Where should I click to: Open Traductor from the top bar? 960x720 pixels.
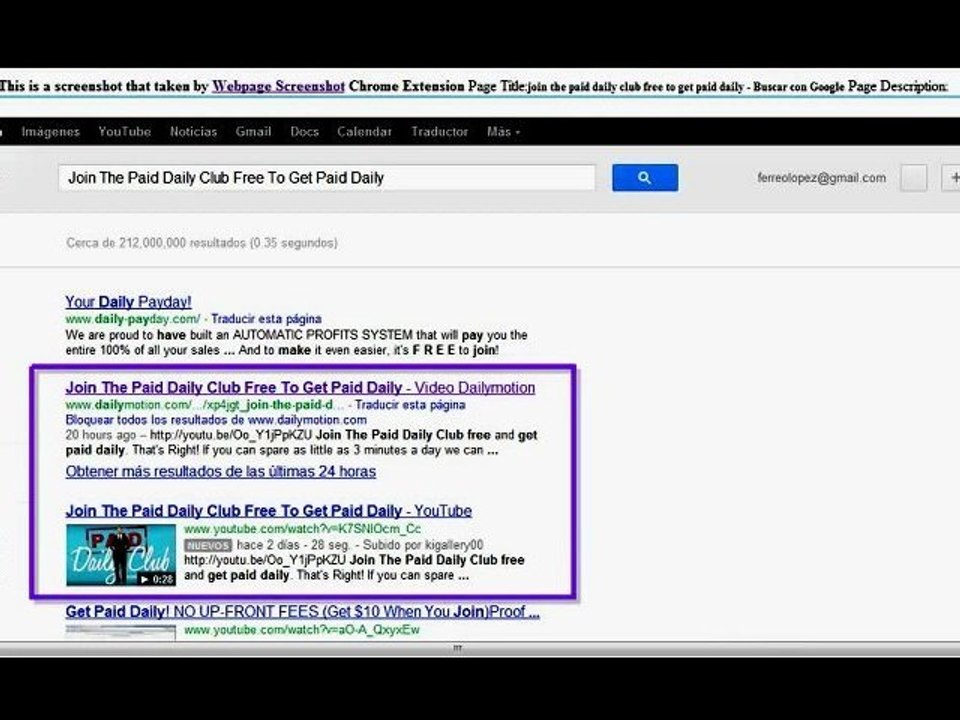[x=440, y=132]
